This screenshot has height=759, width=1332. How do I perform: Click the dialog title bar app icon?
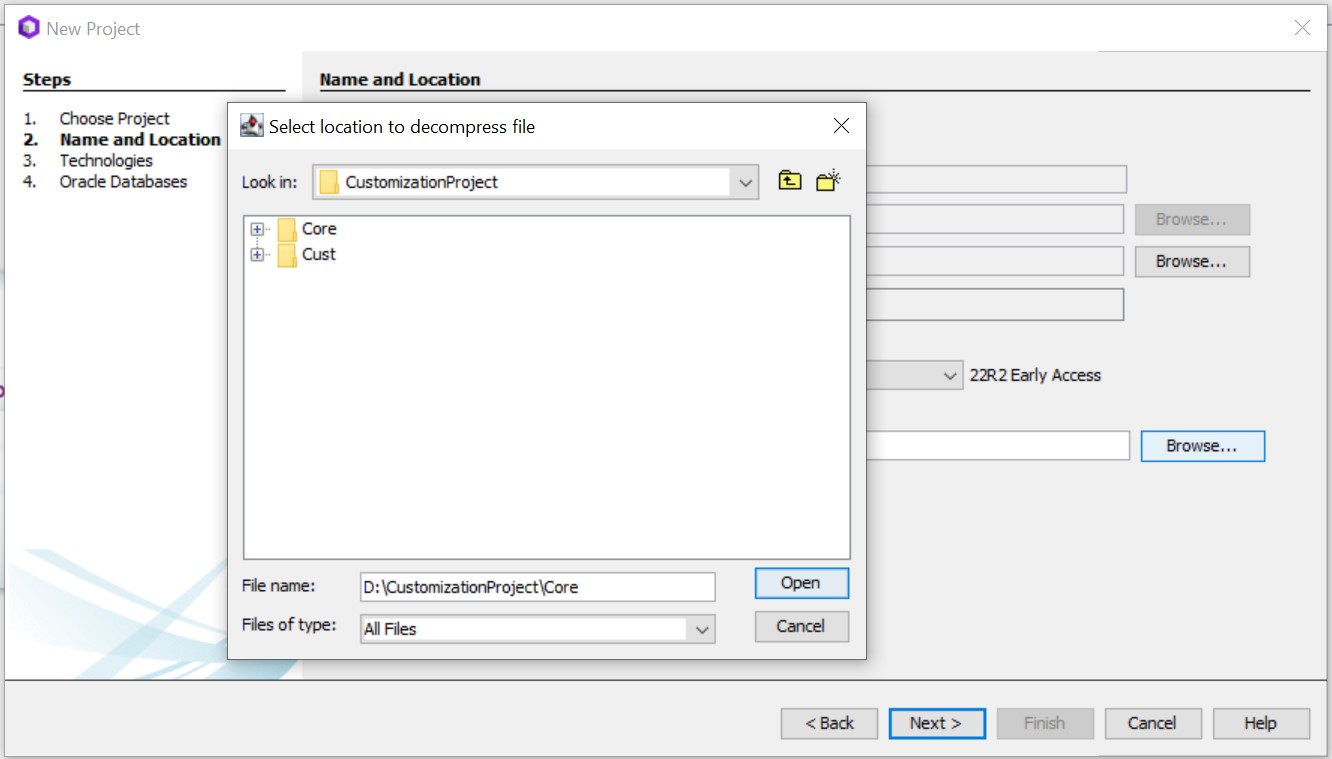click(252, 126)
